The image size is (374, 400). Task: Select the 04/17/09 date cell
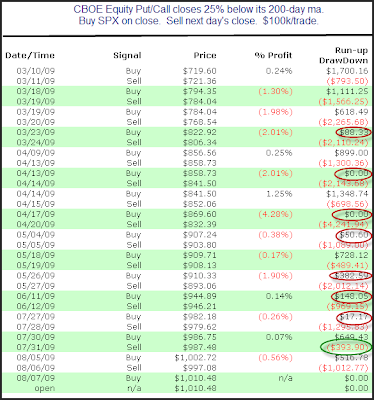tap(36, 214)
